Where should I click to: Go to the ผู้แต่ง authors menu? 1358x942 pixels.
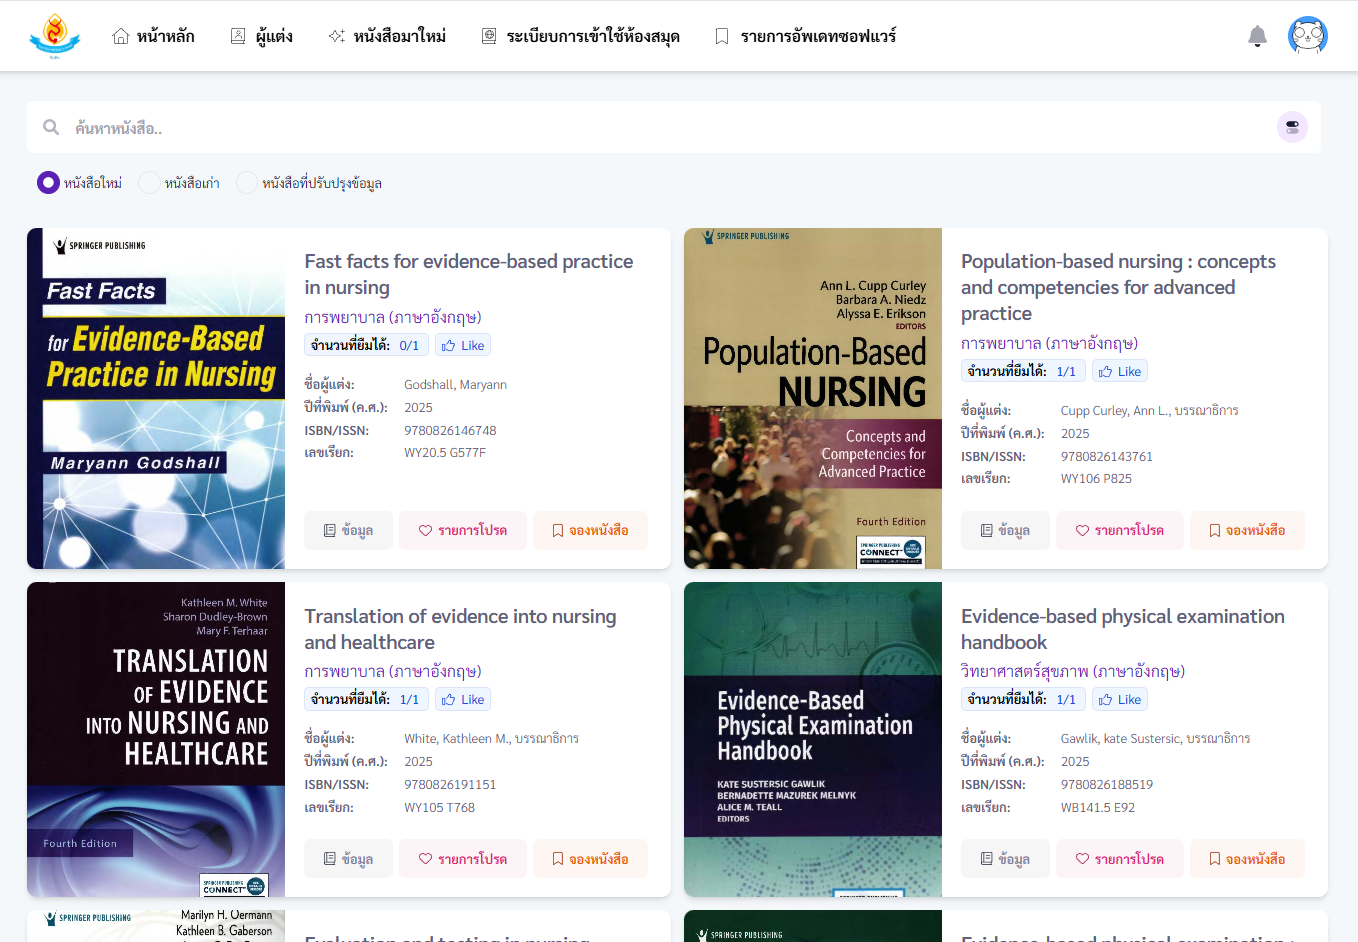point(261,36)
